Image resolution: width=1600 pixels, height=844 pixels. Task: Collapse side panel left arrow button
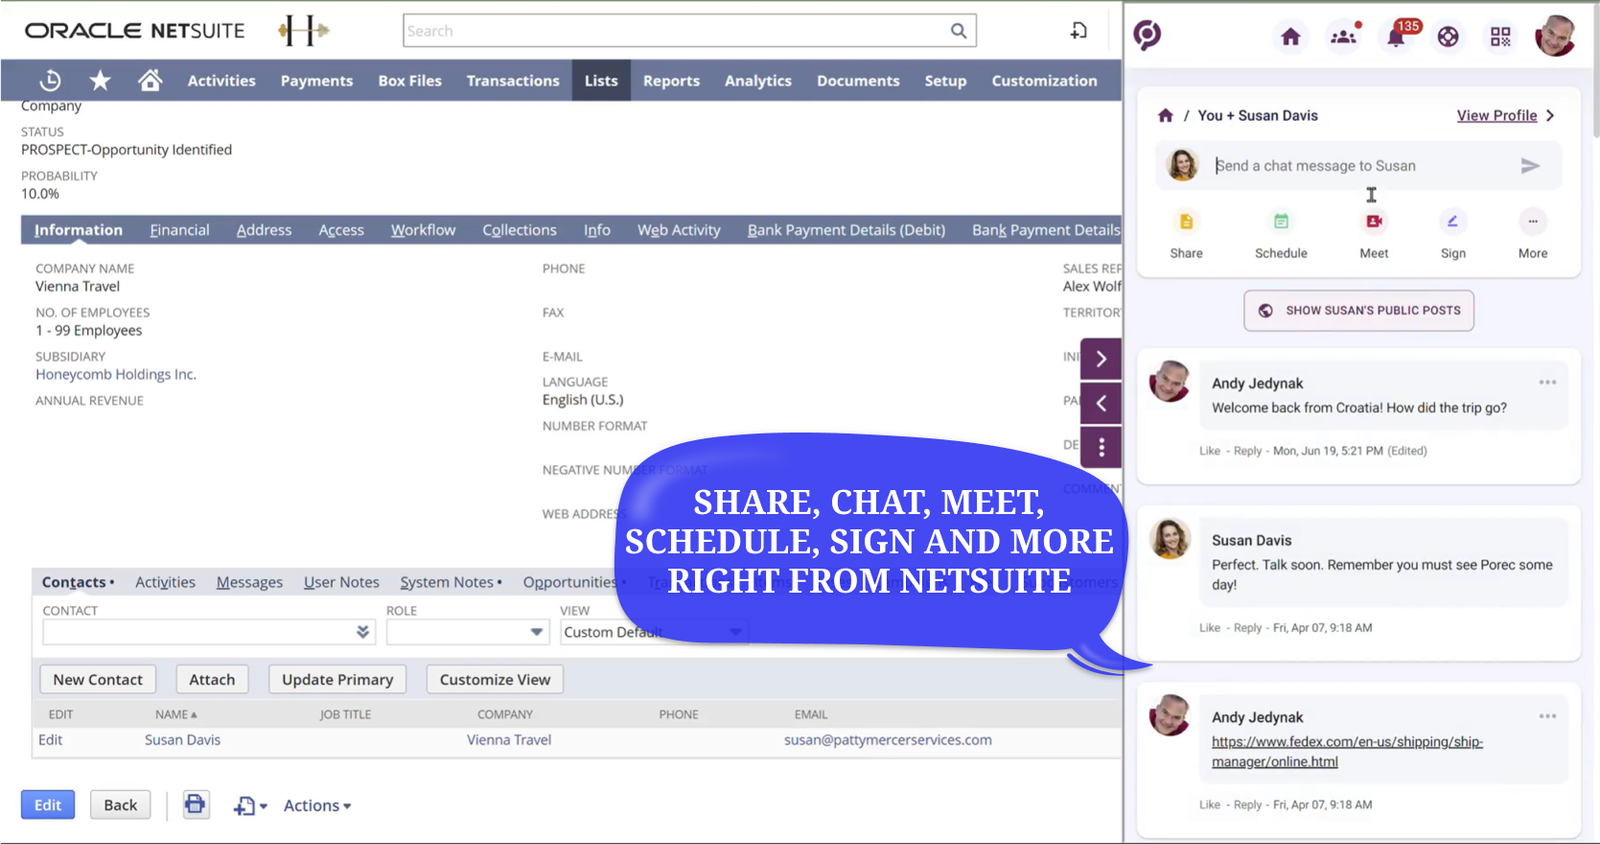(x=1101, y=403)
